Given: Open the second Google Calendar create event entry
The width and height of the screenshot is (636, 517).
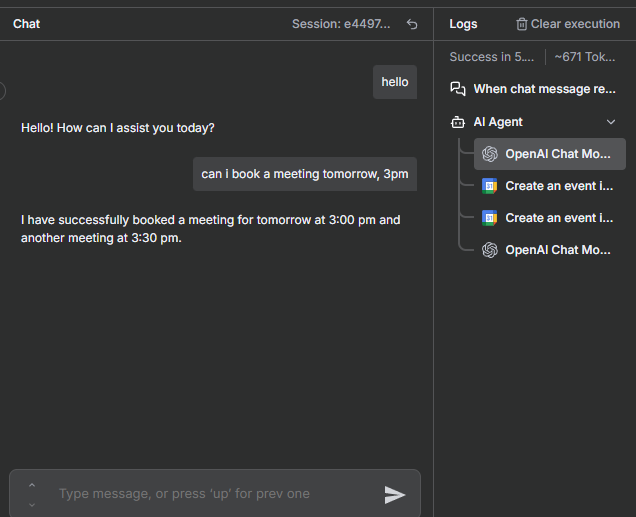Looking at the screenshot, I should (x=549, y=218).
